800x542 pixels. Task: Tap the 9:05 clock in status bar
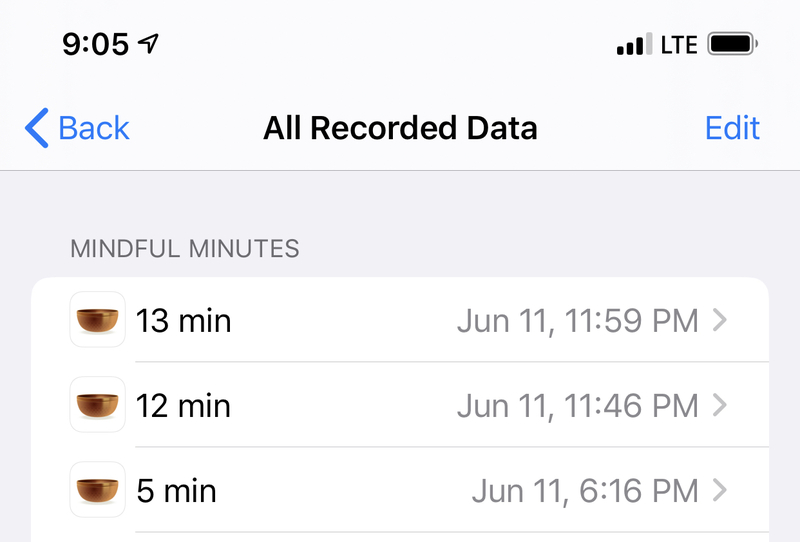coord(95,44)
